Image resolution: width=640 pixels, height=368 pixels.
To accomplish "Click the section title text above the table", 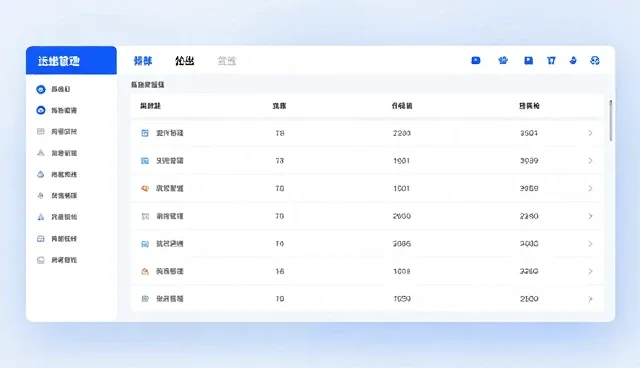I will click(x=147, y=85).
